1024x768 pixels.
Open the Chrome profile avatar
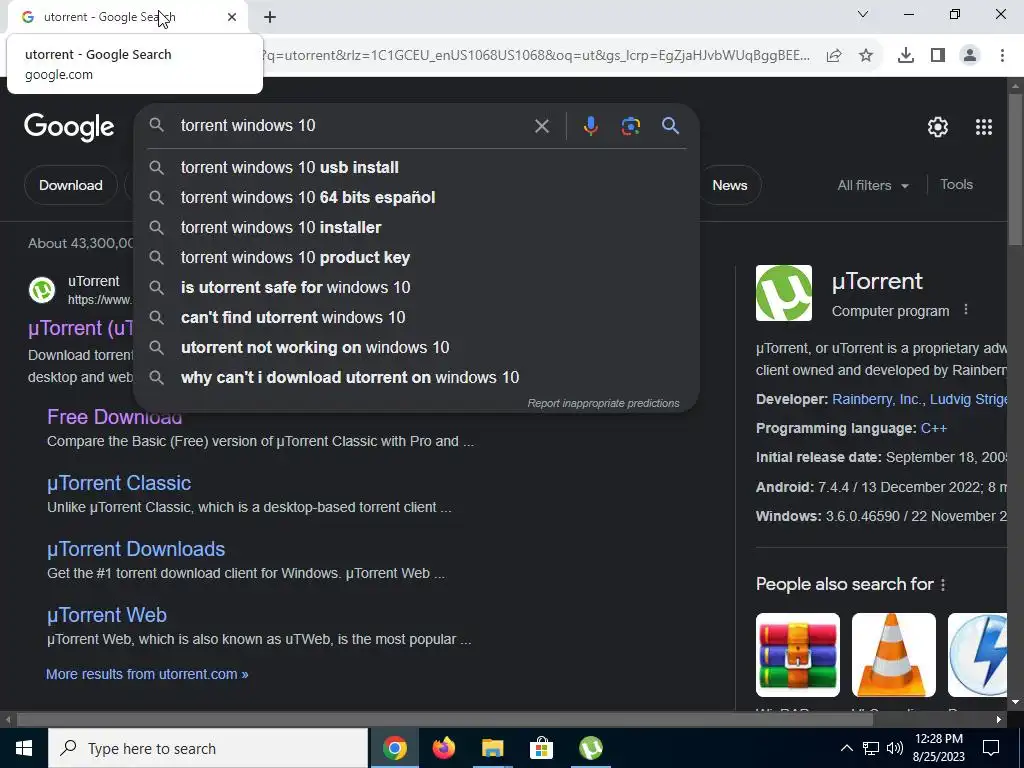coord(970,56)
